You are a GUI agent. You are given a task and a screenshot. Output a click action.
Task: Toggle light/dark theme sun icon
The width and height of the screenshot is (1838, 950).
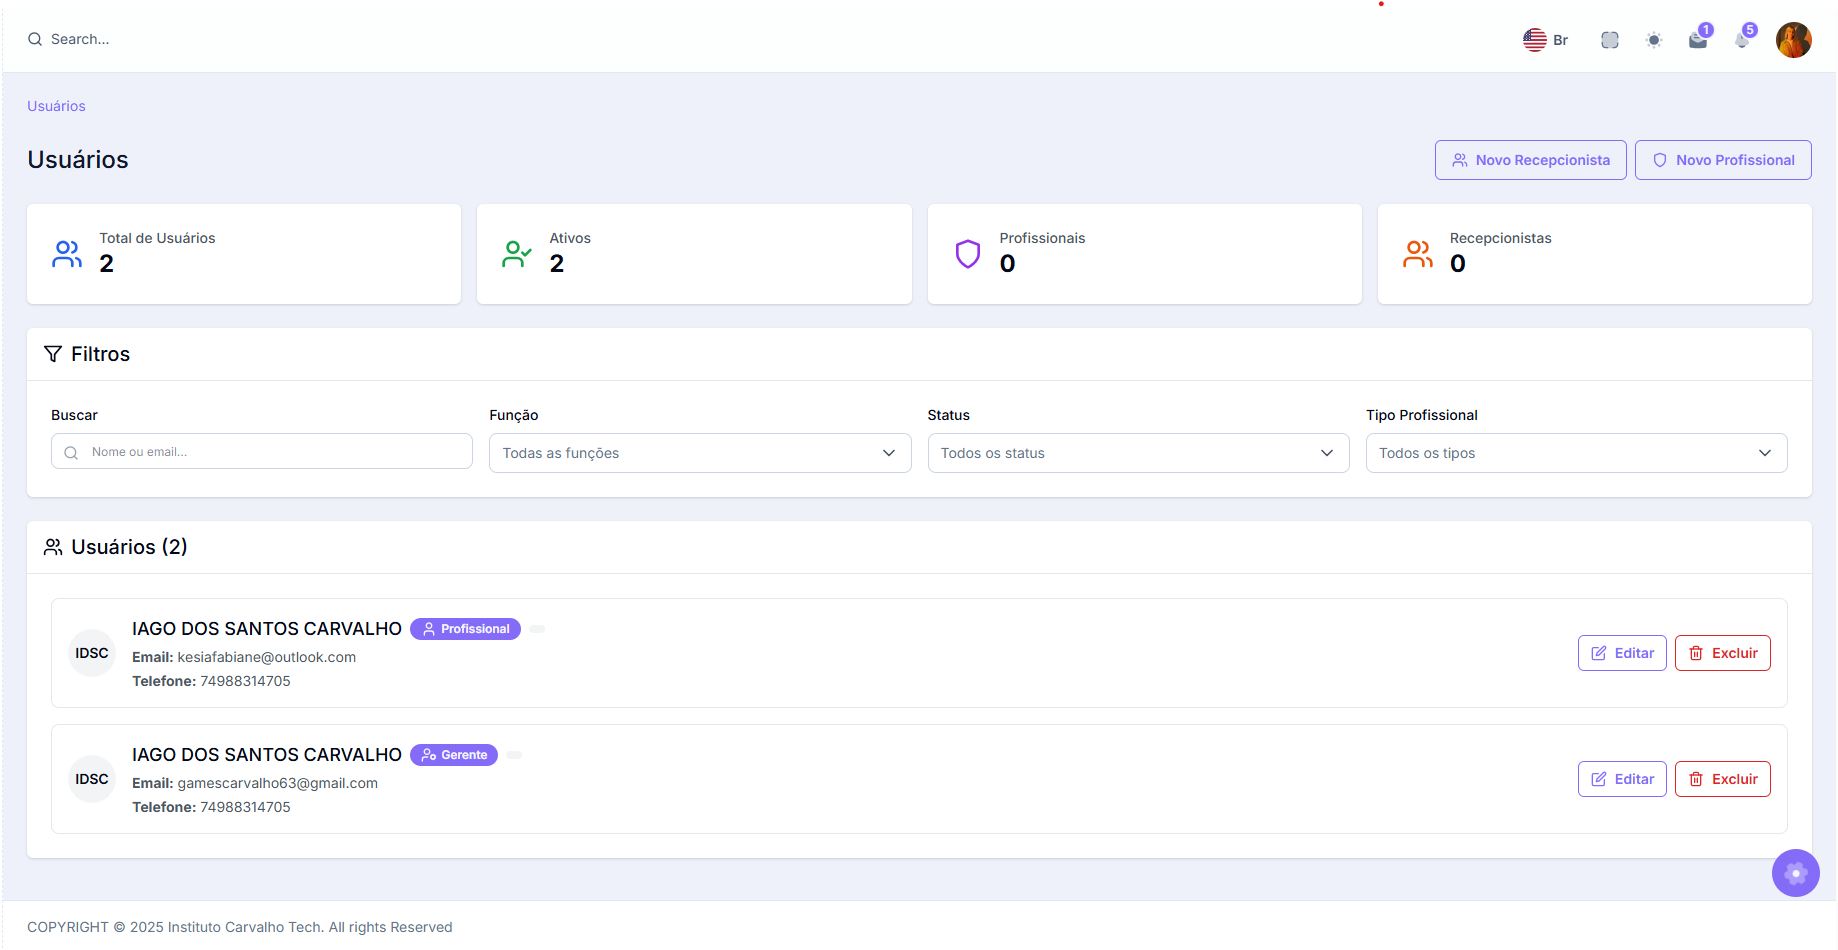[1654, 40]
